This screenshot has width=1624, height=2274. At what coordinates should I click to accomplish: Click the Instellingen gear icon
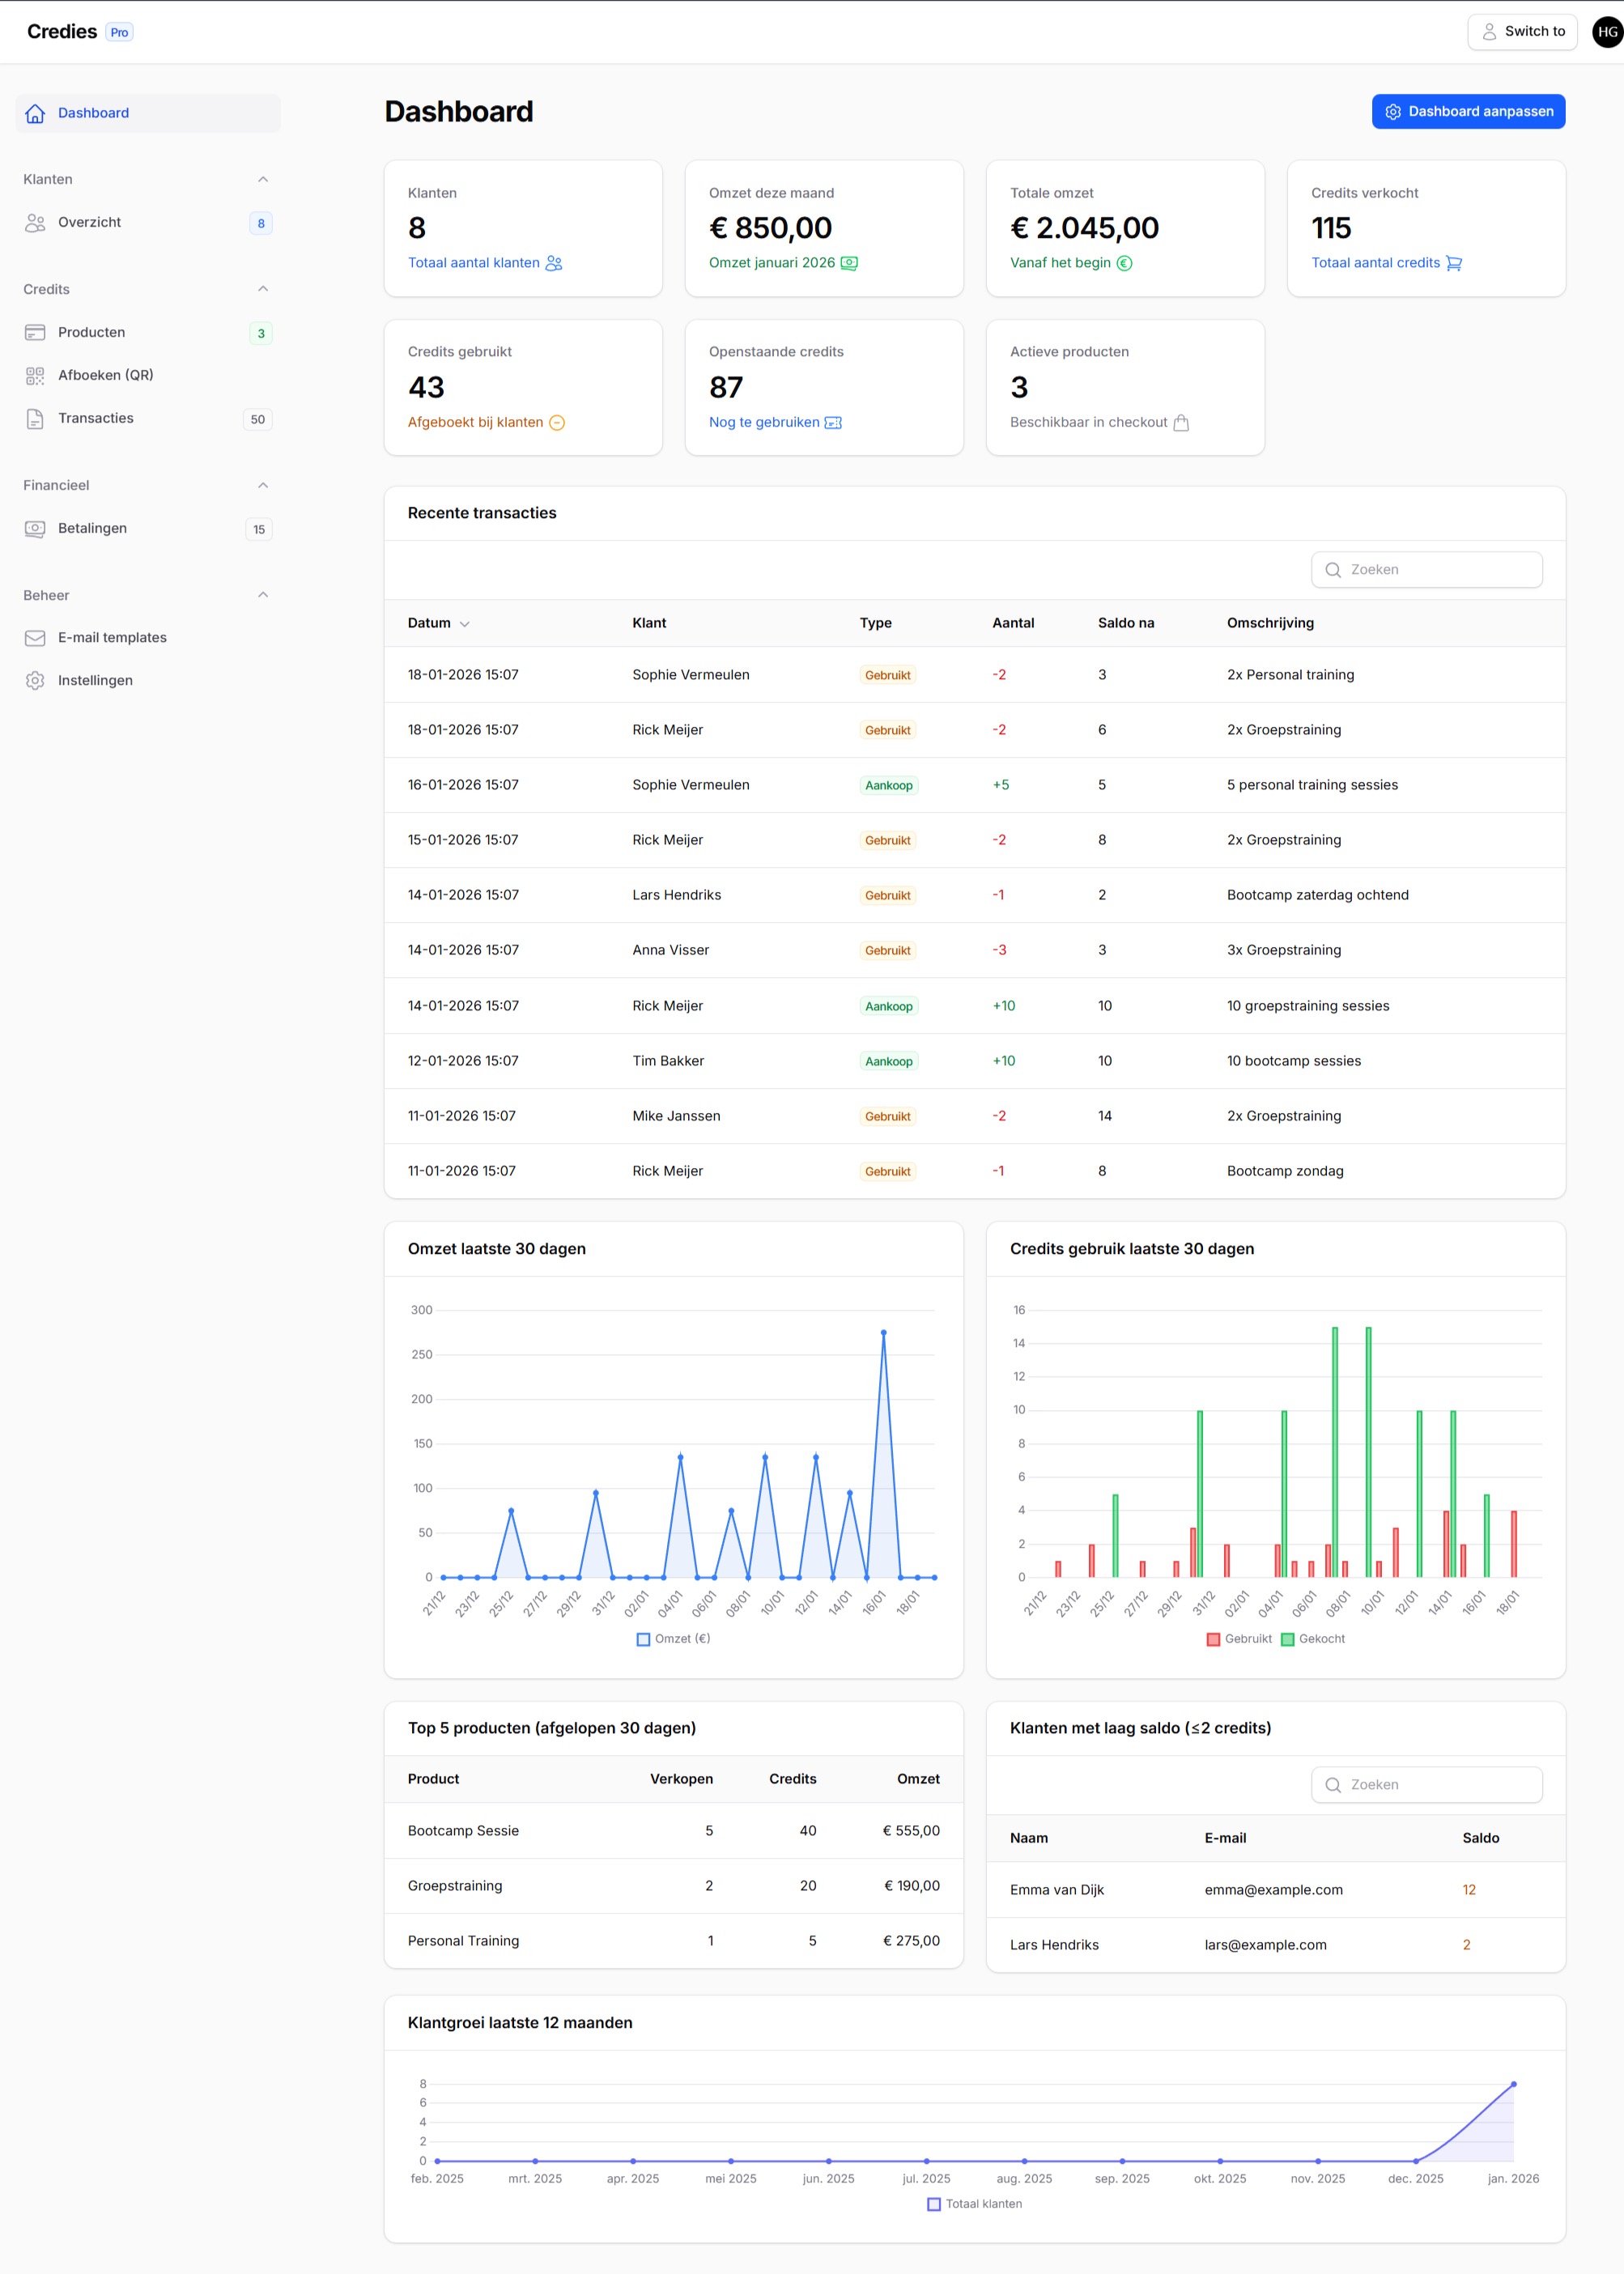(35, 681)
